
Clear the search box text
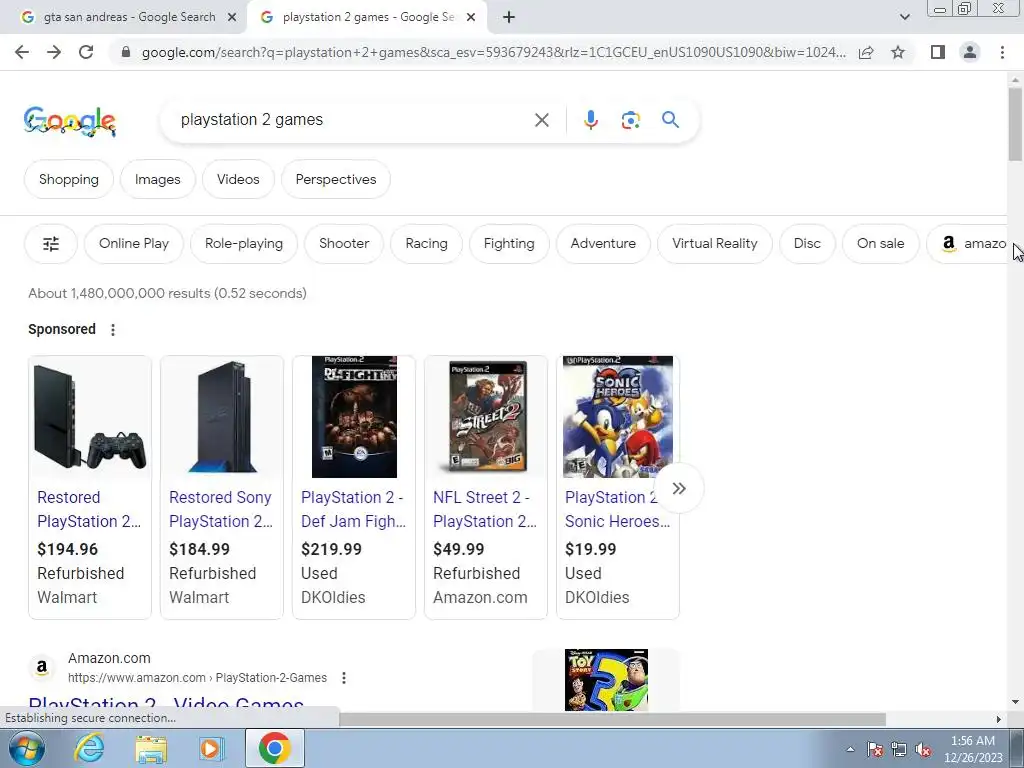(x=541, y=120)
